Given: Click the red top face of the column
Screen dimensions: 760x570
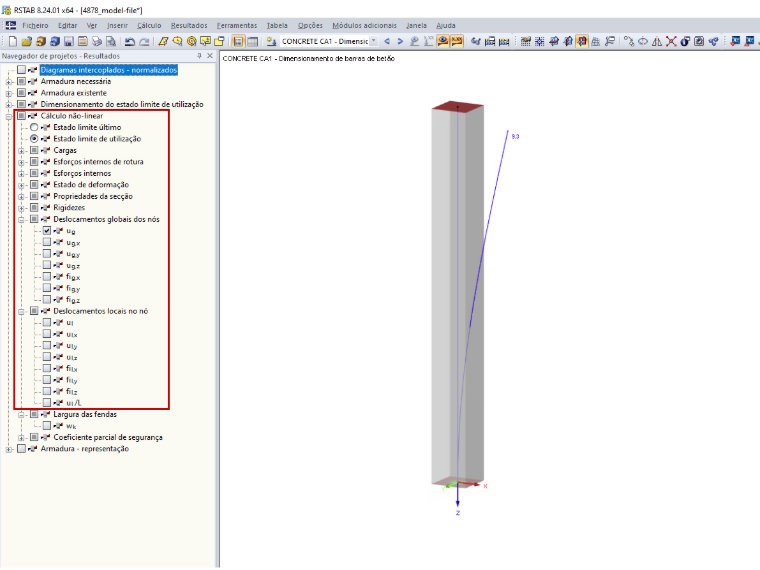Looking at the screenshot, I should [x=458, y=107].
